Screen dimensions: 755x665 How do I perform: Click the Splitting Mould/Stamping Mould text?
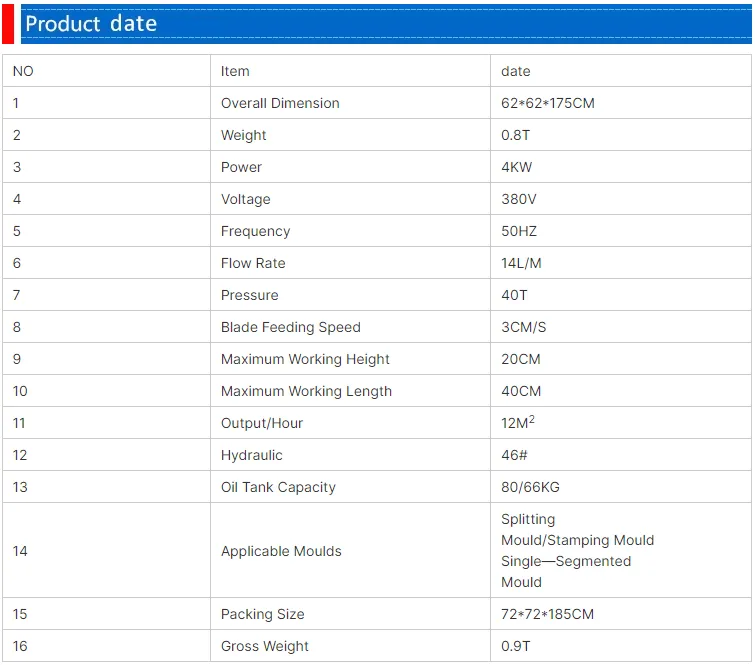pos(577,530)
